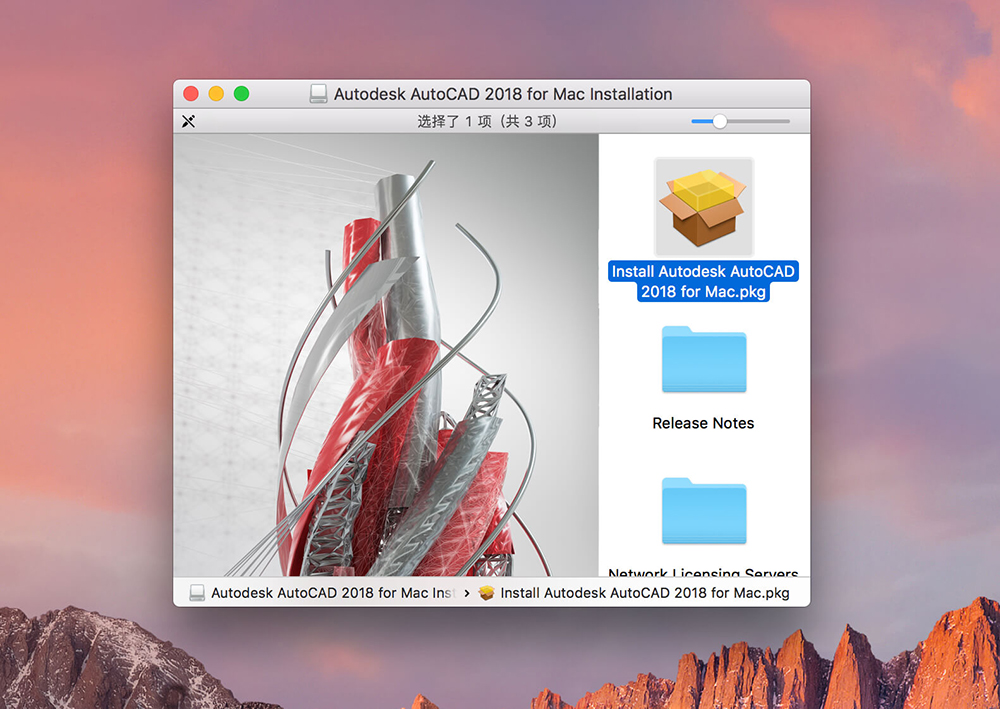The image size is (1000, 709).
Task: Open the Release Notes folder icon
Action: [703, 359]
